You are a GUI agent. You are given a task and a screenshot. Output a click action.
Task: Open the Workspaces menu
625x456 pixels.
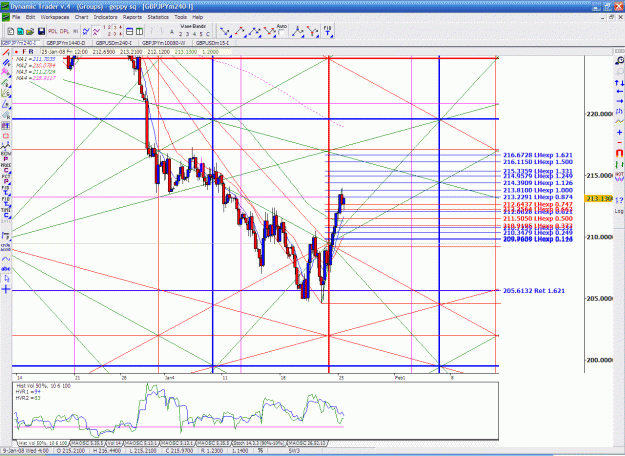coord(55,17)
